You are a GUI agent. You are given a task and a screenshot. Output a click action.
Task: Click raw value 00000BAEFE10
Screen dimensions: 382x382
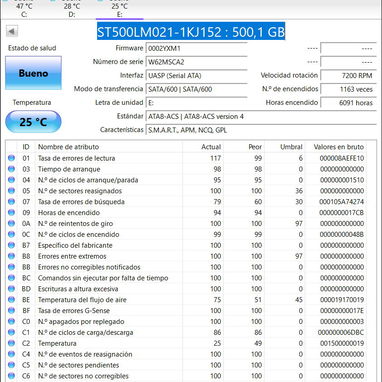pyautogui.click(x=341, y=158)
